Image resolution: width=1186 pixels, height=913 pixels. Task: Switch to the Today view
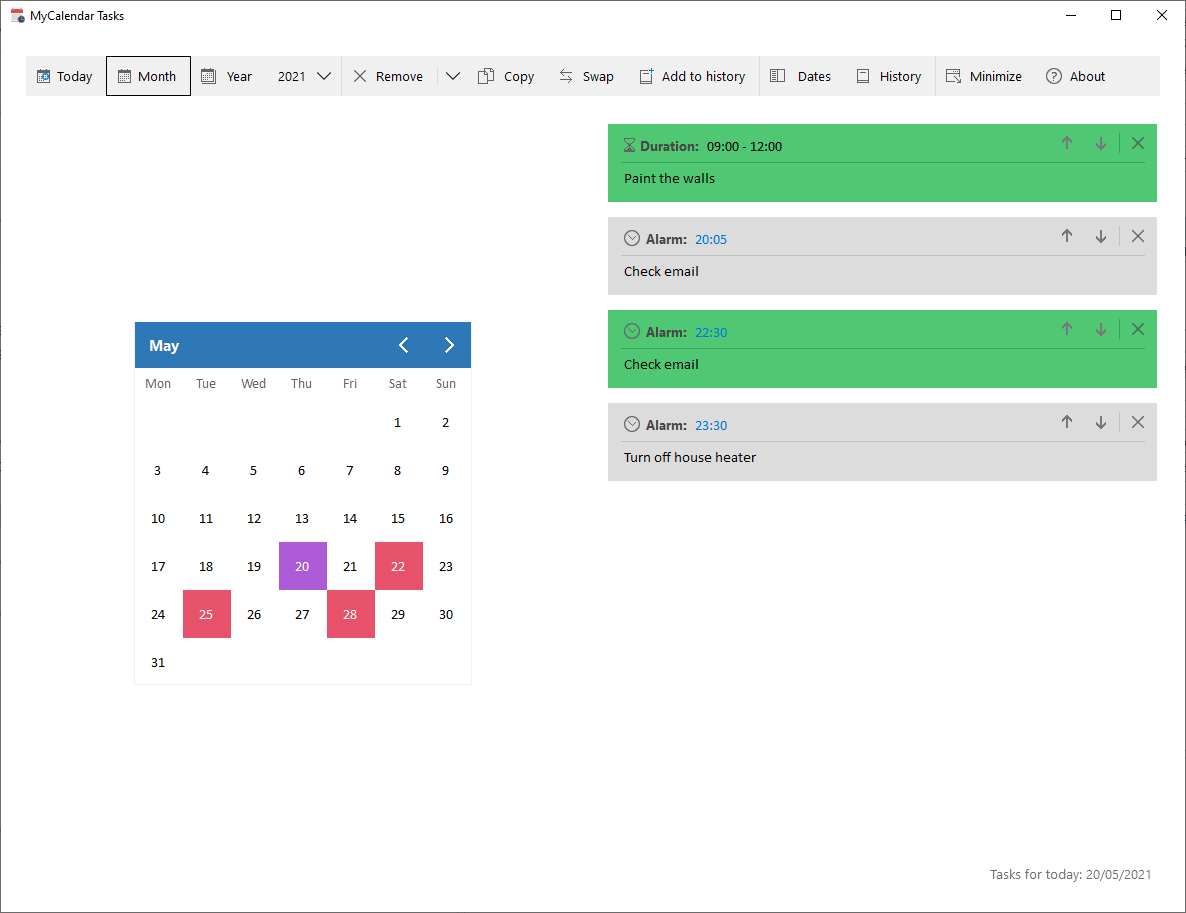[65, 77]
